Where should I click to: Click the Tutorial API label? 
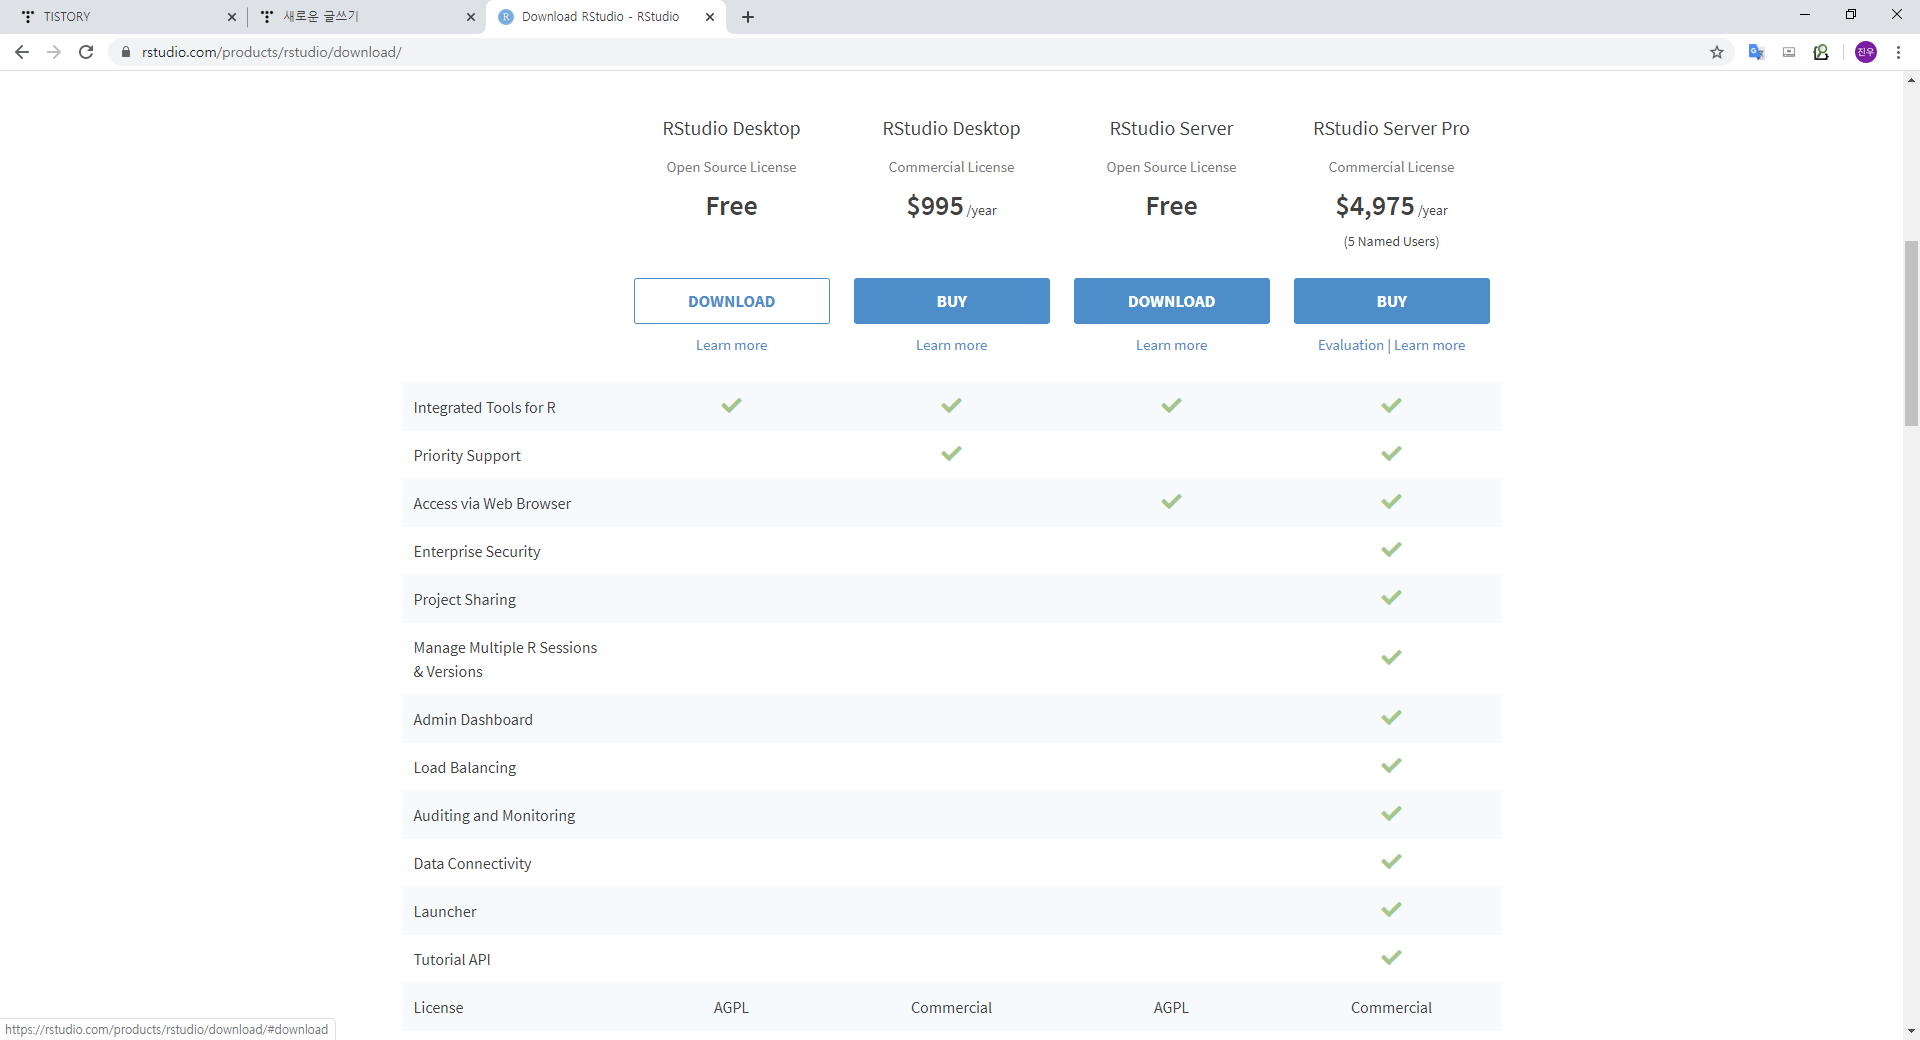pos(452,960)
